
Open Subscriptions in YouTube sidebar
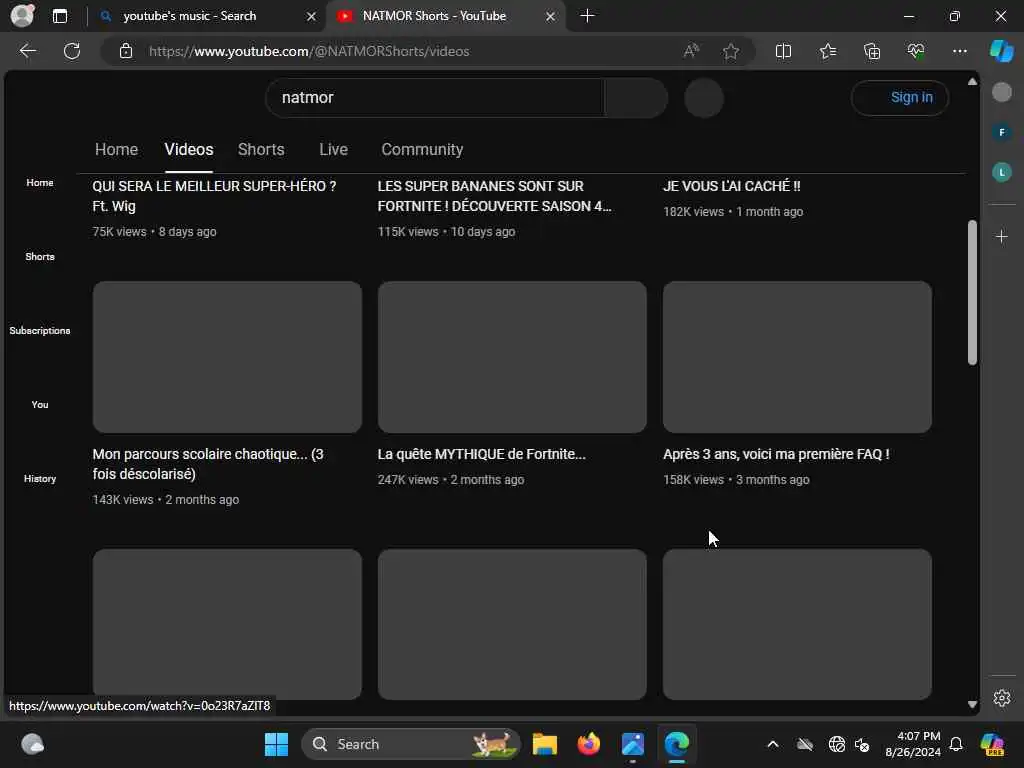coord(40,330)
